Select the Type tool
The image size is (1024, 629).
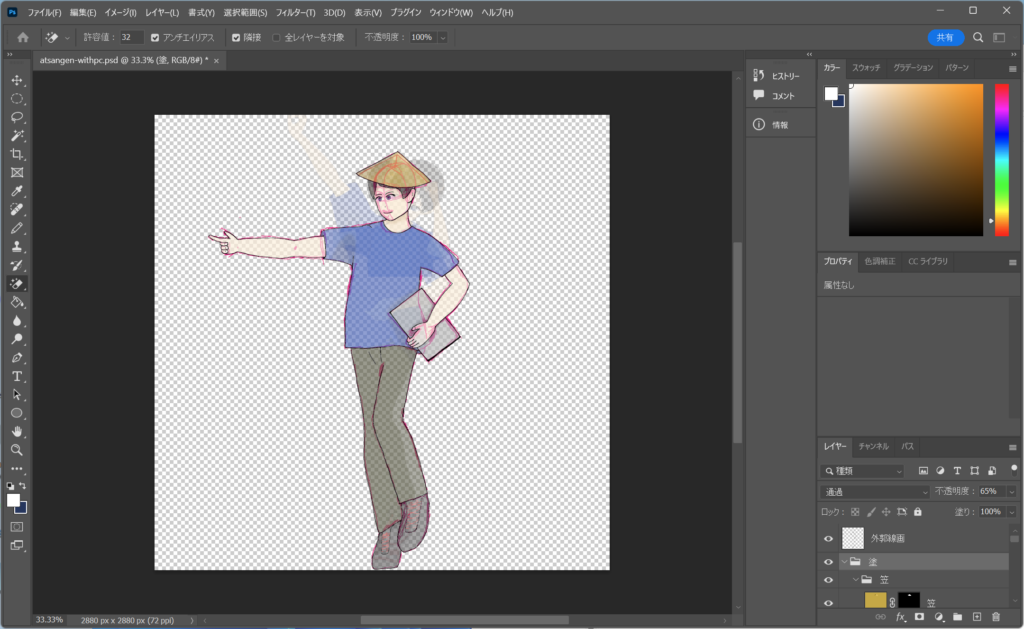click(x=17, y=376)
